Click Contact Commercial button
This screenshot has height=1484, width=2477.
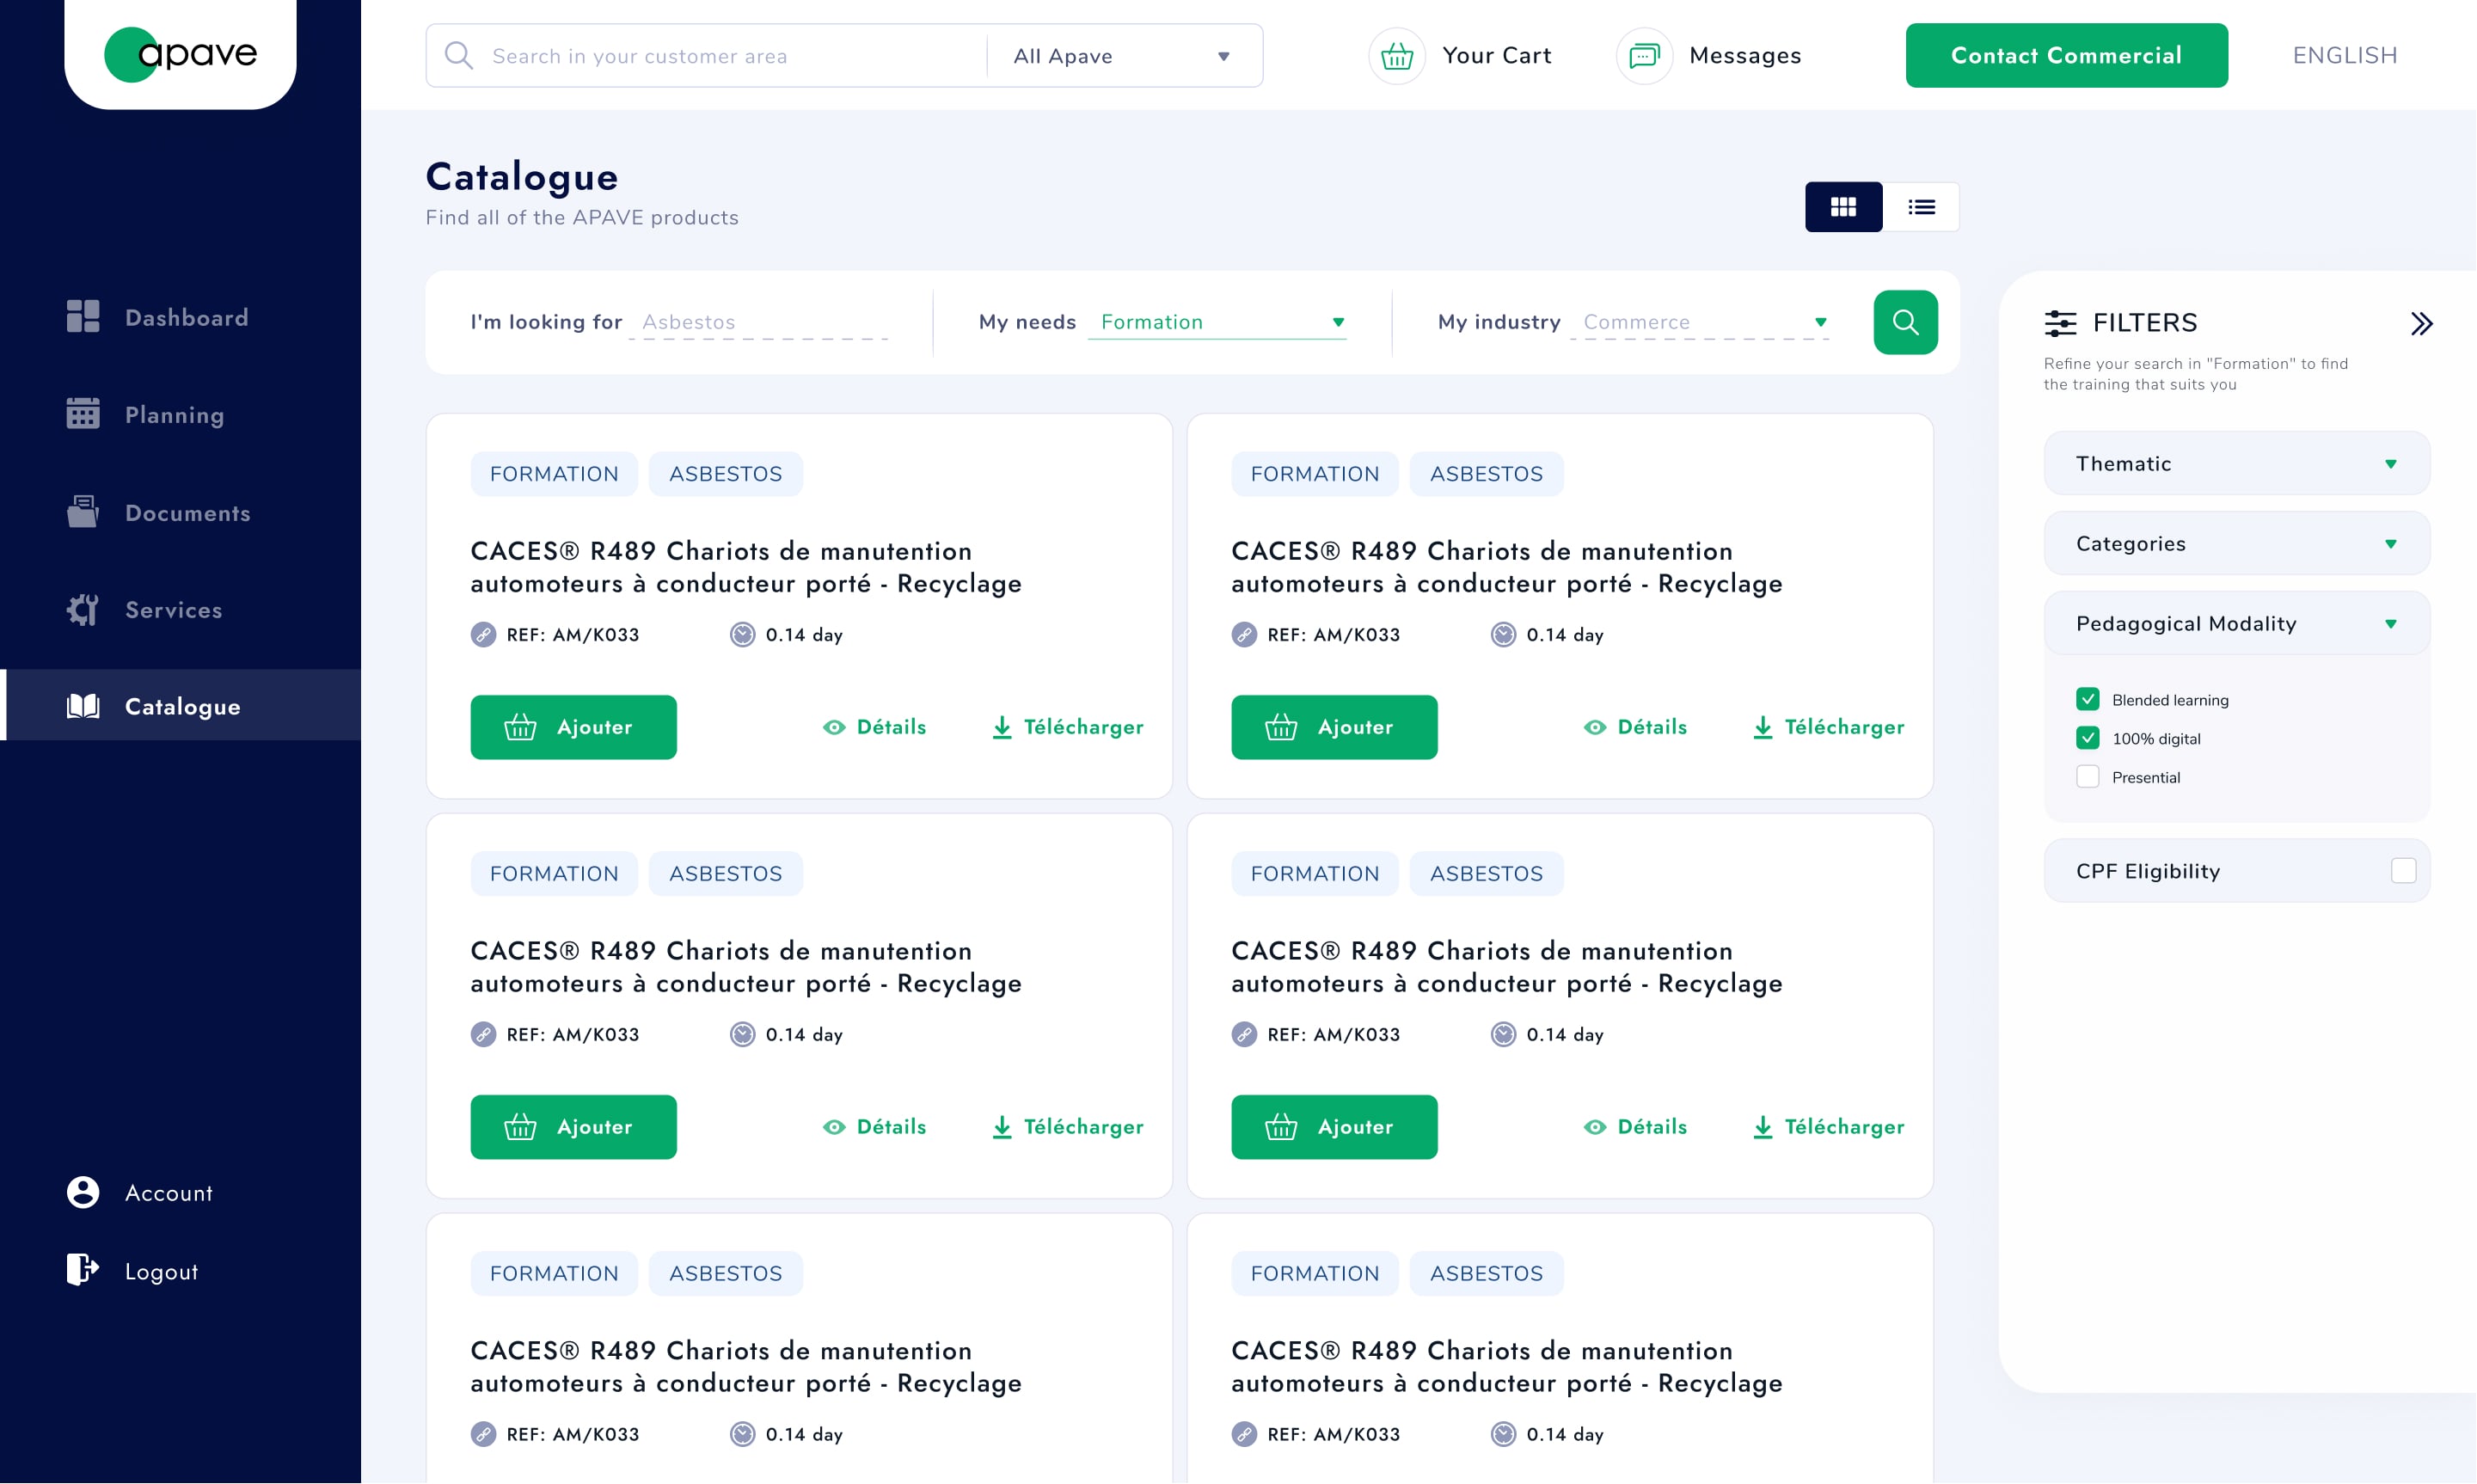point(2066,56)
